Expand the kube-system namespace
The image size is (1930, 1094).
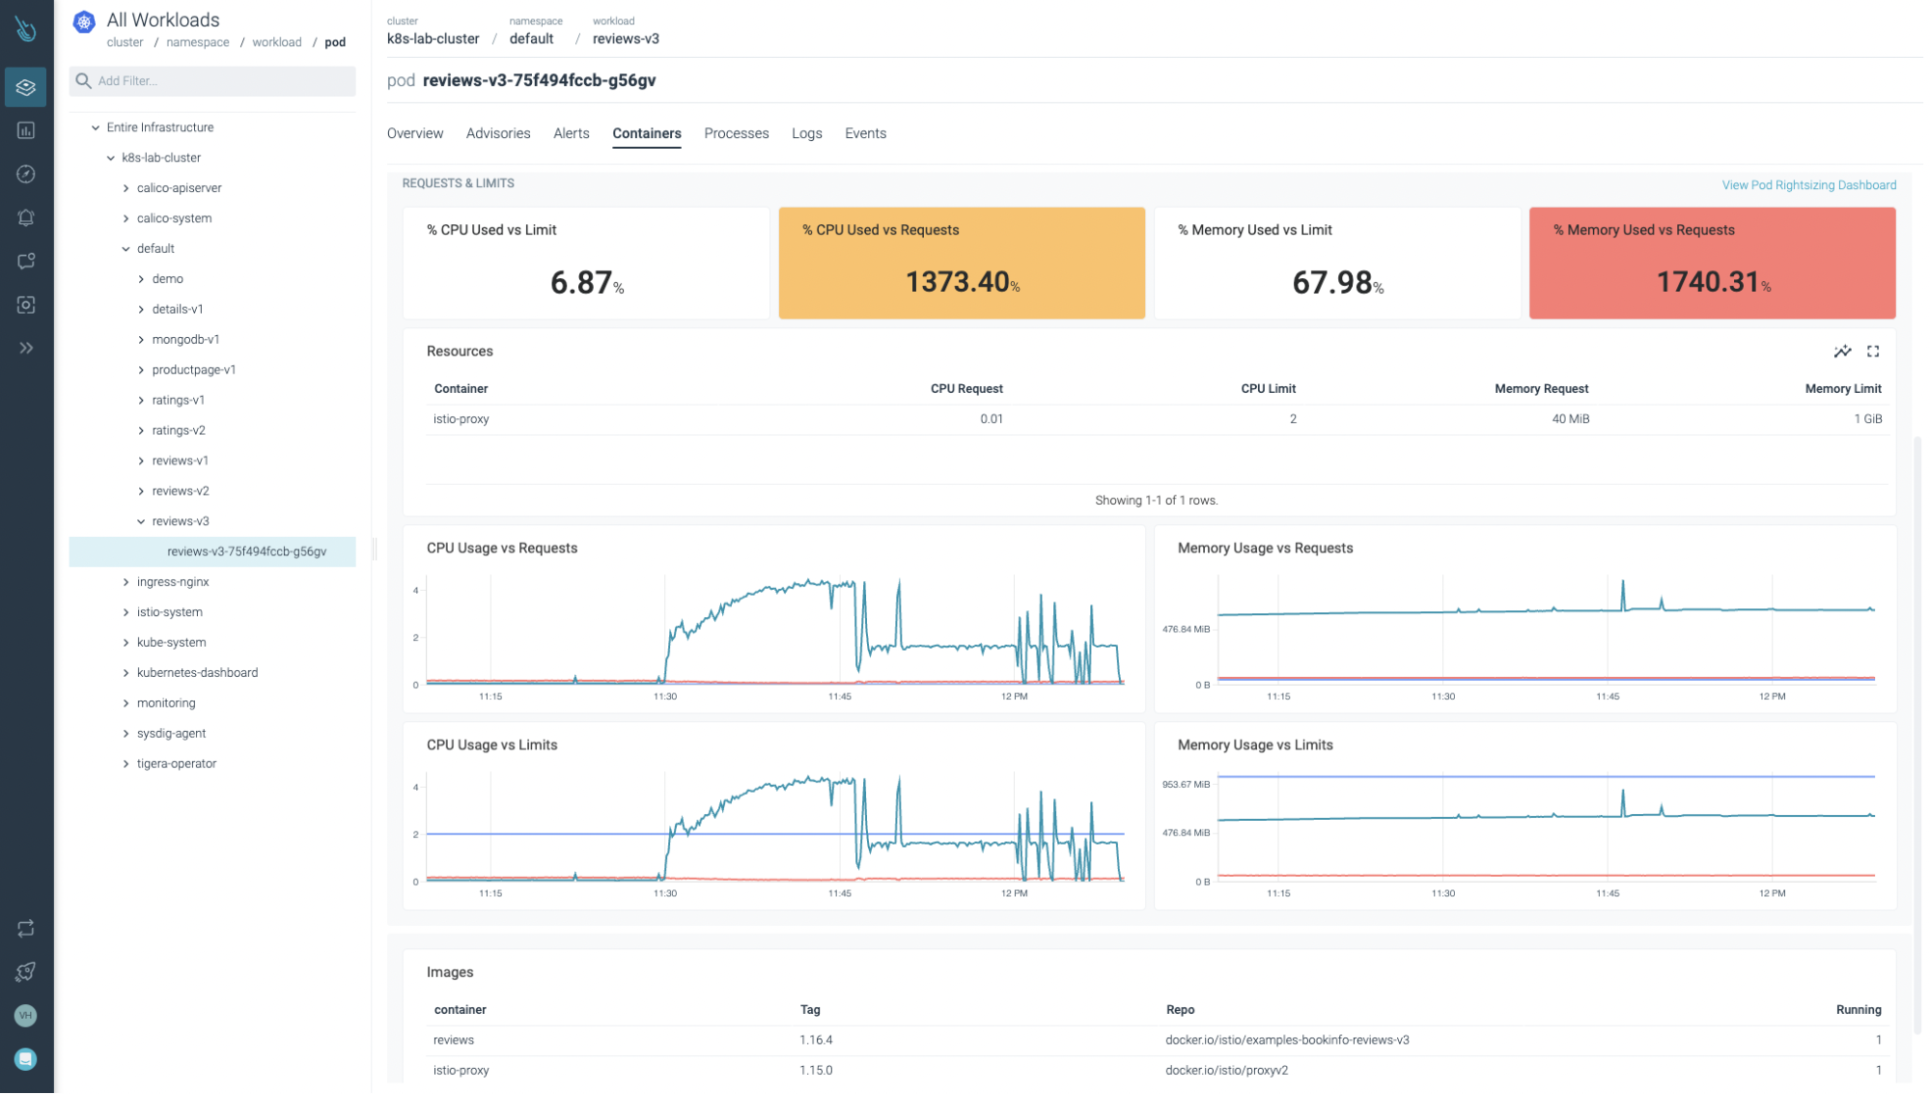pos(126,642)
